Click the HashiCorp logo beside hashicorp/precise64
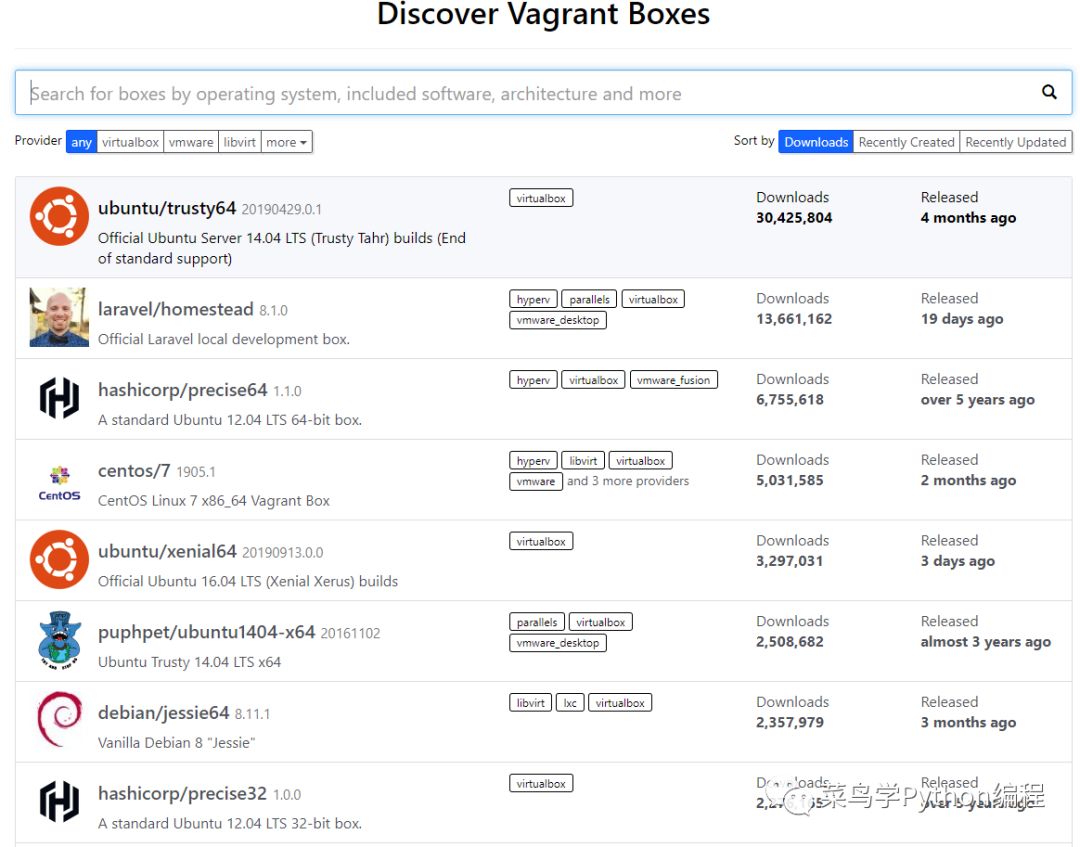This screenshot has height=847, width=1080. pos(59,397)
